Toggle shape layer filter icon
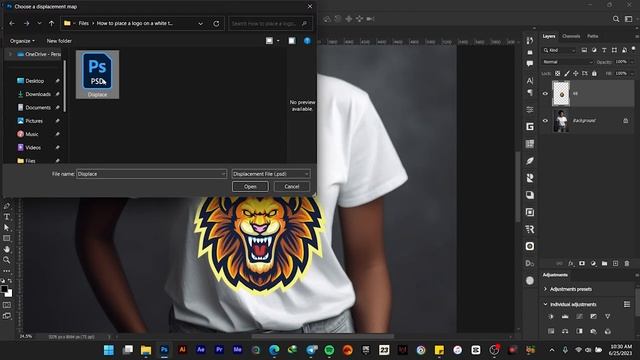 point(614,50)
